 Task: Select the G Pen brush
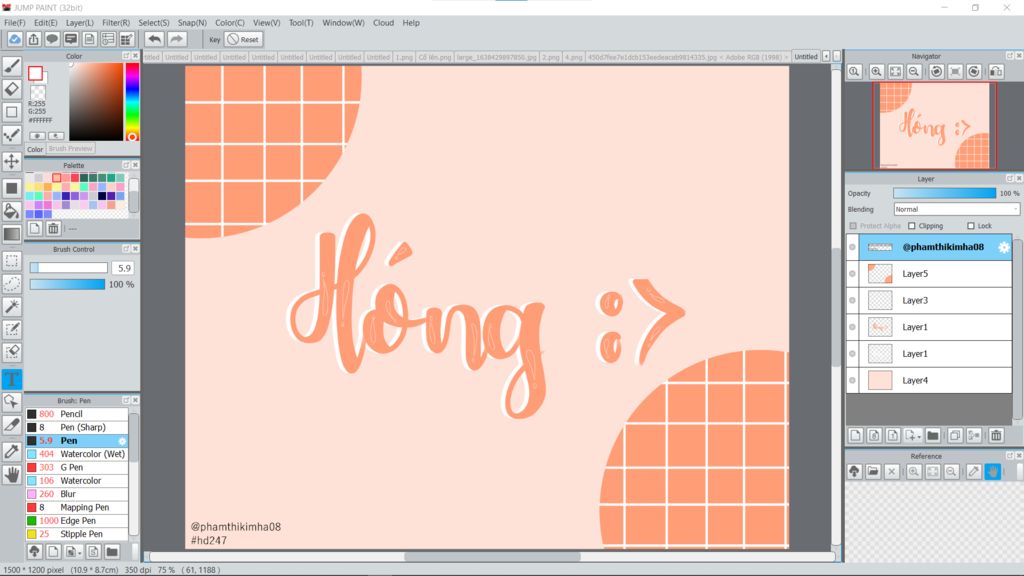[x=77, y=467]
